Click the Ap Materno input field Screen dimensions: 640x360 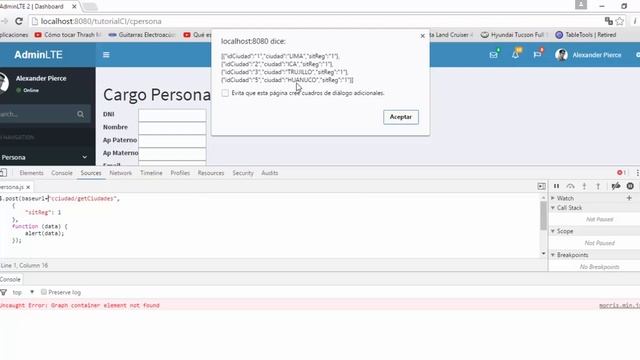[172, 154]
